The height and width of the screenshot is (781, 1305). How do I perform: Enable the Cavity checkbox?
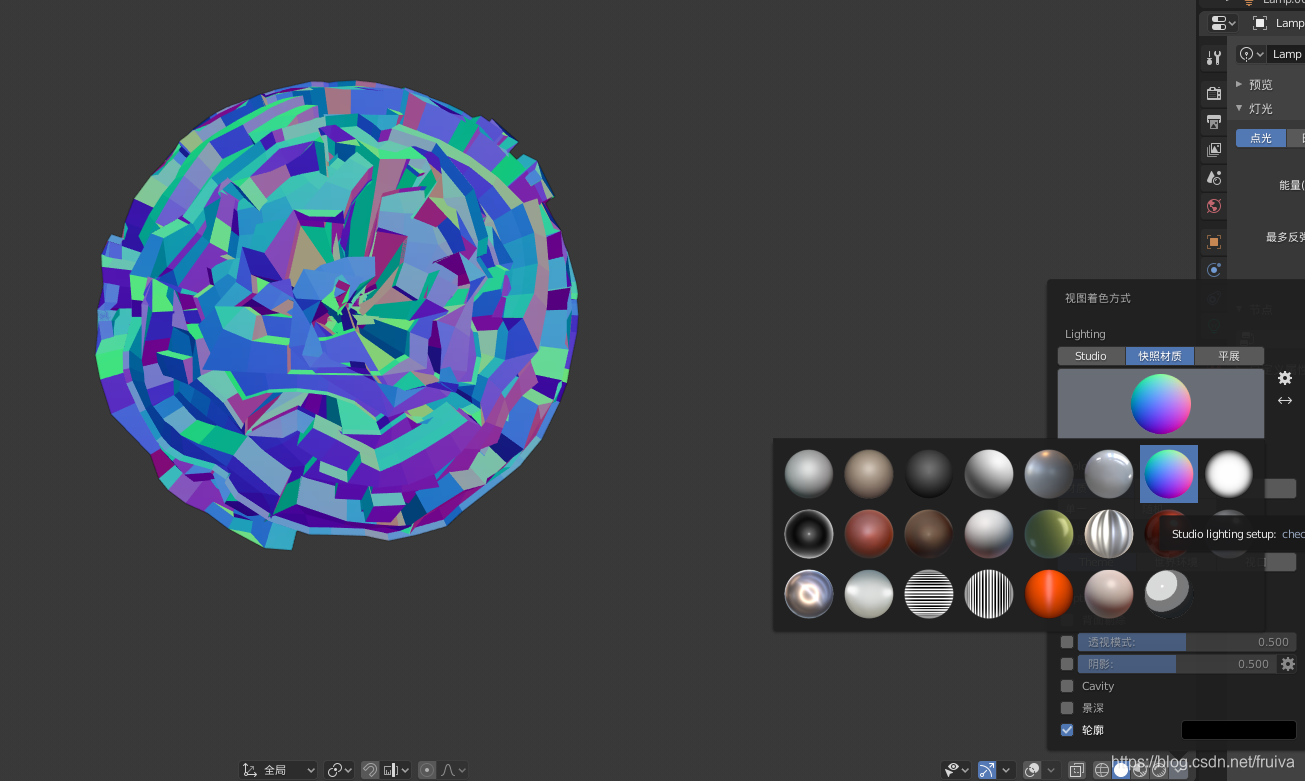point(1066,686)
